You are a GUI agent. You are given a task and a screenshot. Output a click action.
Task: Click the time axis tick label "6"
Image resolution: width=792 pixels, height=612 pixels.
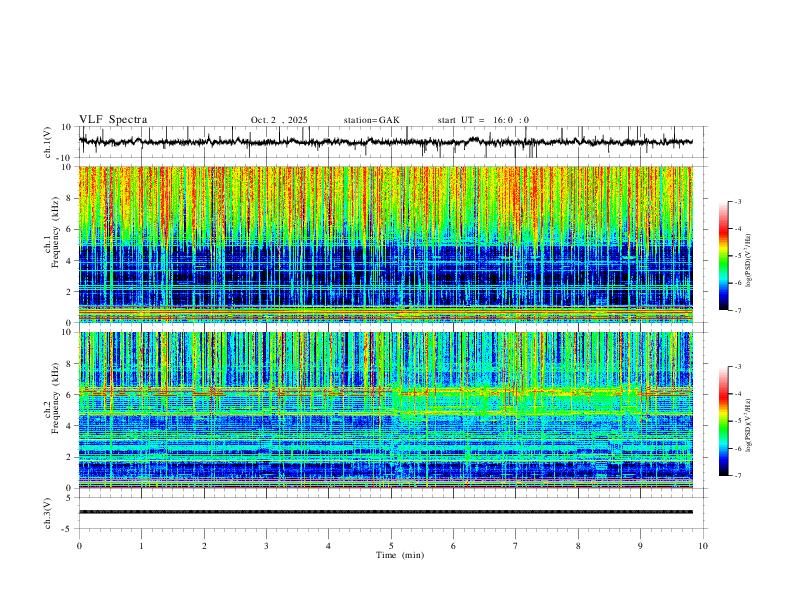tap(453, 546)
